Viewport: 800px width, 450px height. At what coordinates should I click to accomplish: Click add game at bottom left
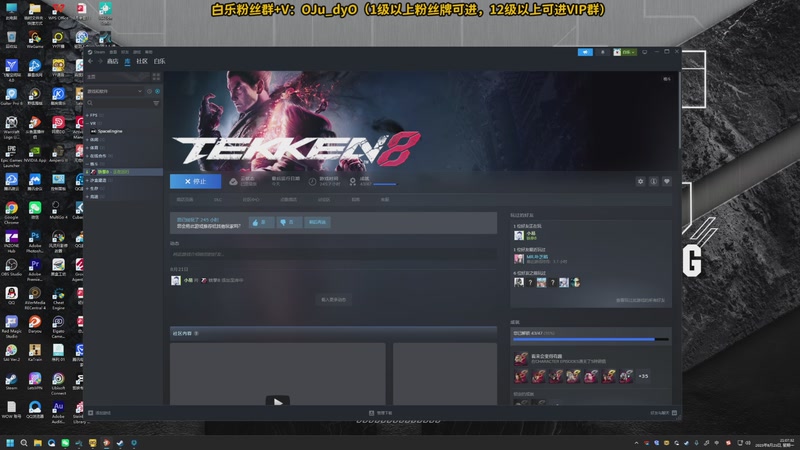pos(99,413)
